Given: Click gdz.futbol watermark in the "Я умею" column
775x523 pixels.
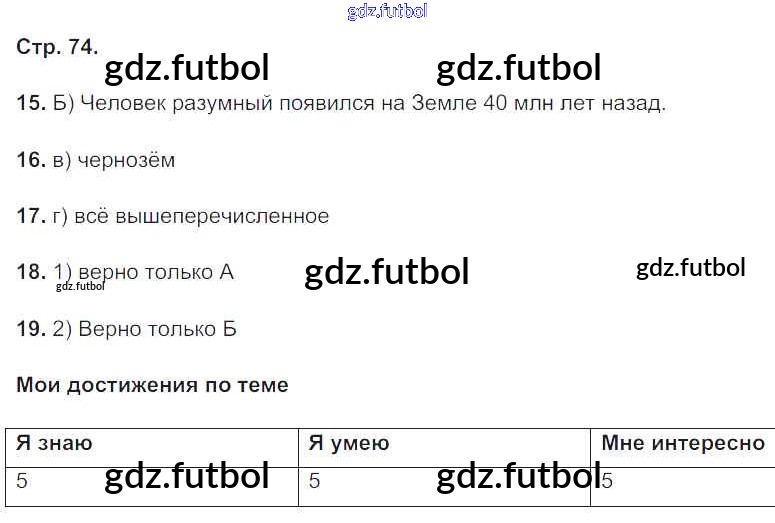Looking at the screenshot, I should pyautogui.click(x=518, y=476).
